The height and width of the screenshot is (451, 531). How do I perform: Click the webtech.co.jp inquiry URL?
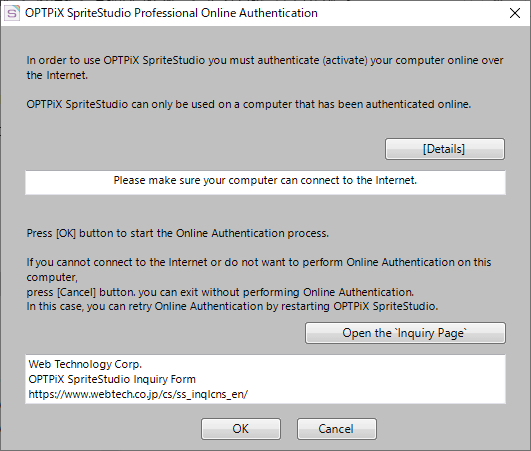tap(138, 394)
